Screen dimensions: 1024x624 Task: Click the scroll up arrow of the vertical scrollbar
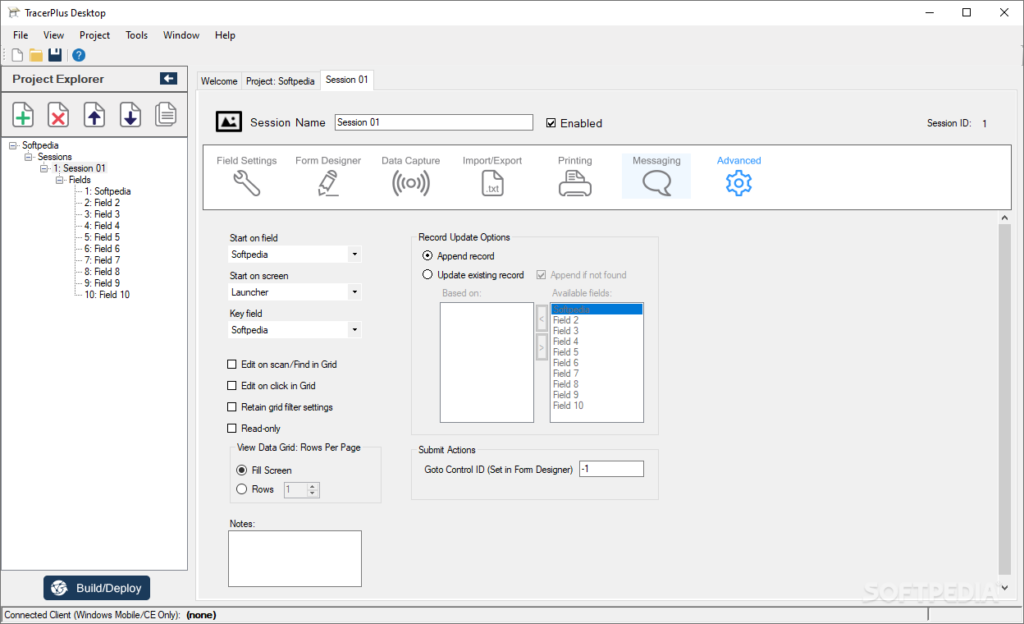pos(1004,217)
